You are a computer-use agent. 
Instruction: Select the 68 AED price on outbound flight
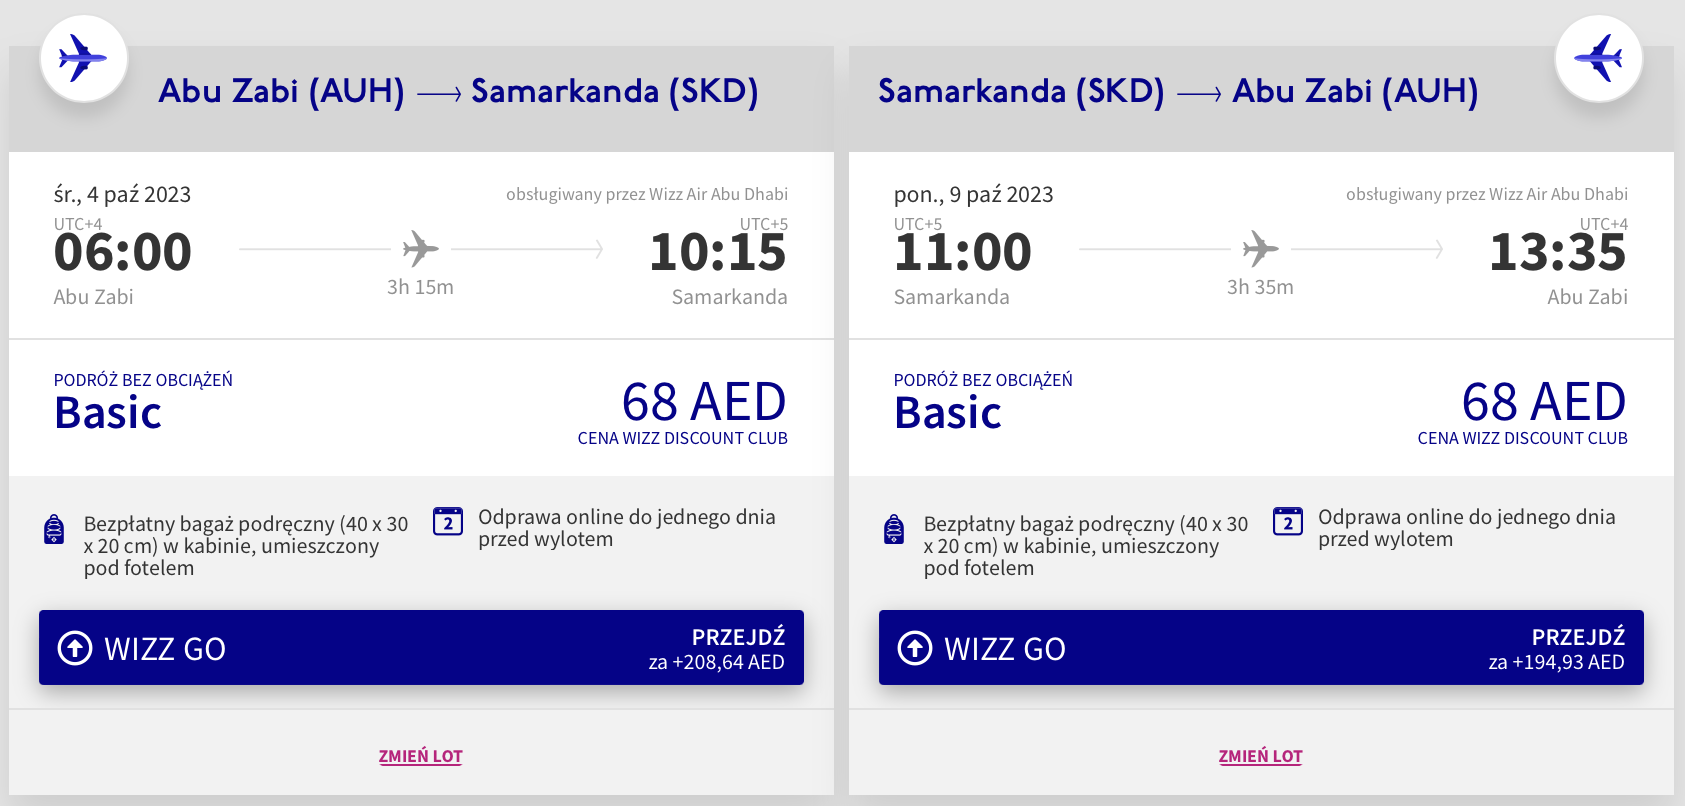[x=704, y=402]
